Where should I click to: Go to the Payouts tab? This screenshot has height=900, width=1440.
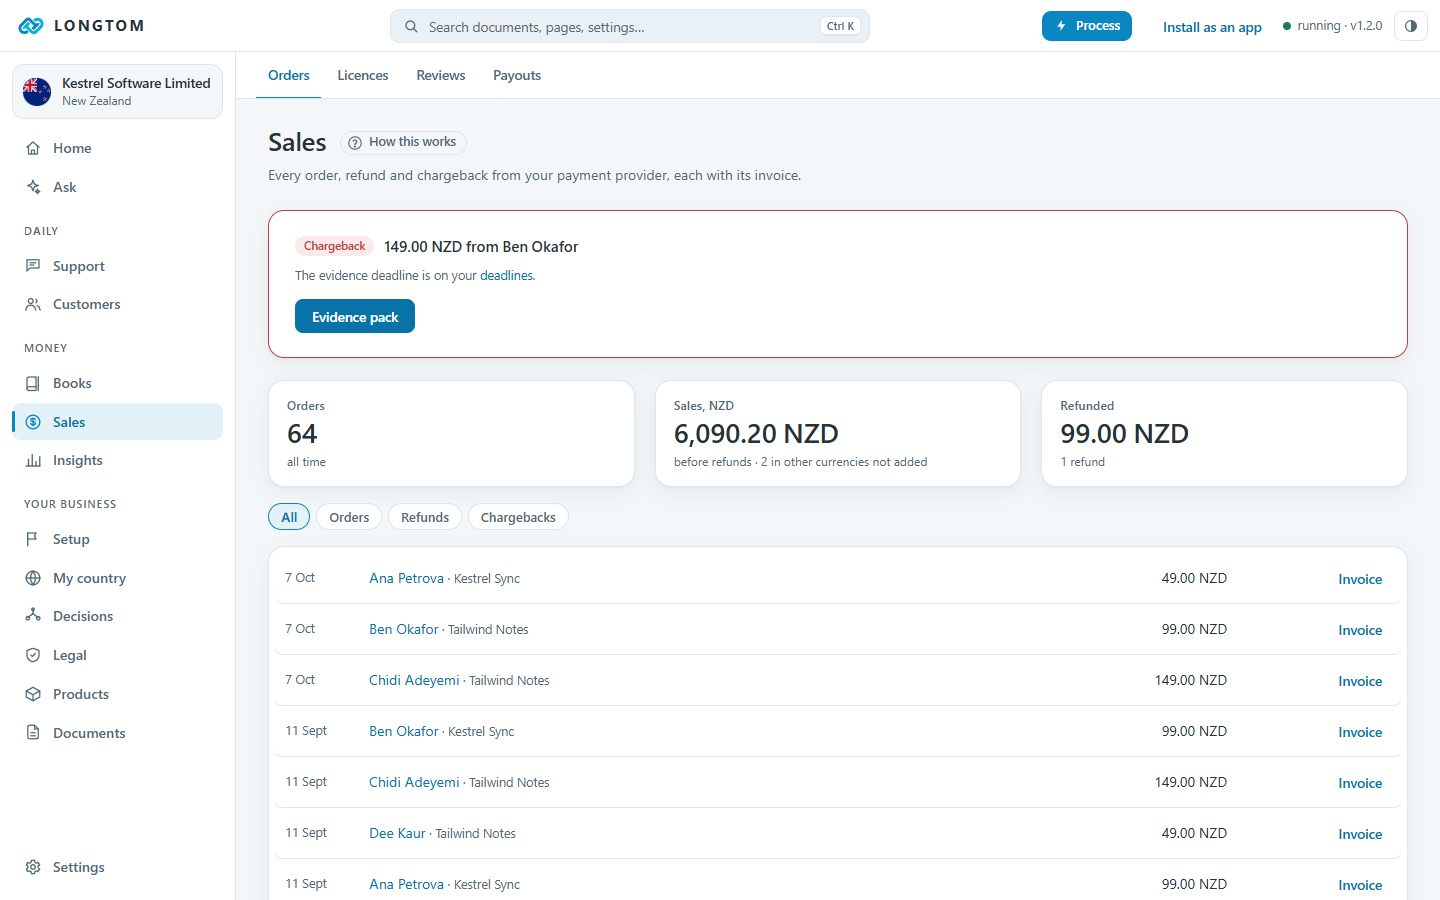click(517, 75)
